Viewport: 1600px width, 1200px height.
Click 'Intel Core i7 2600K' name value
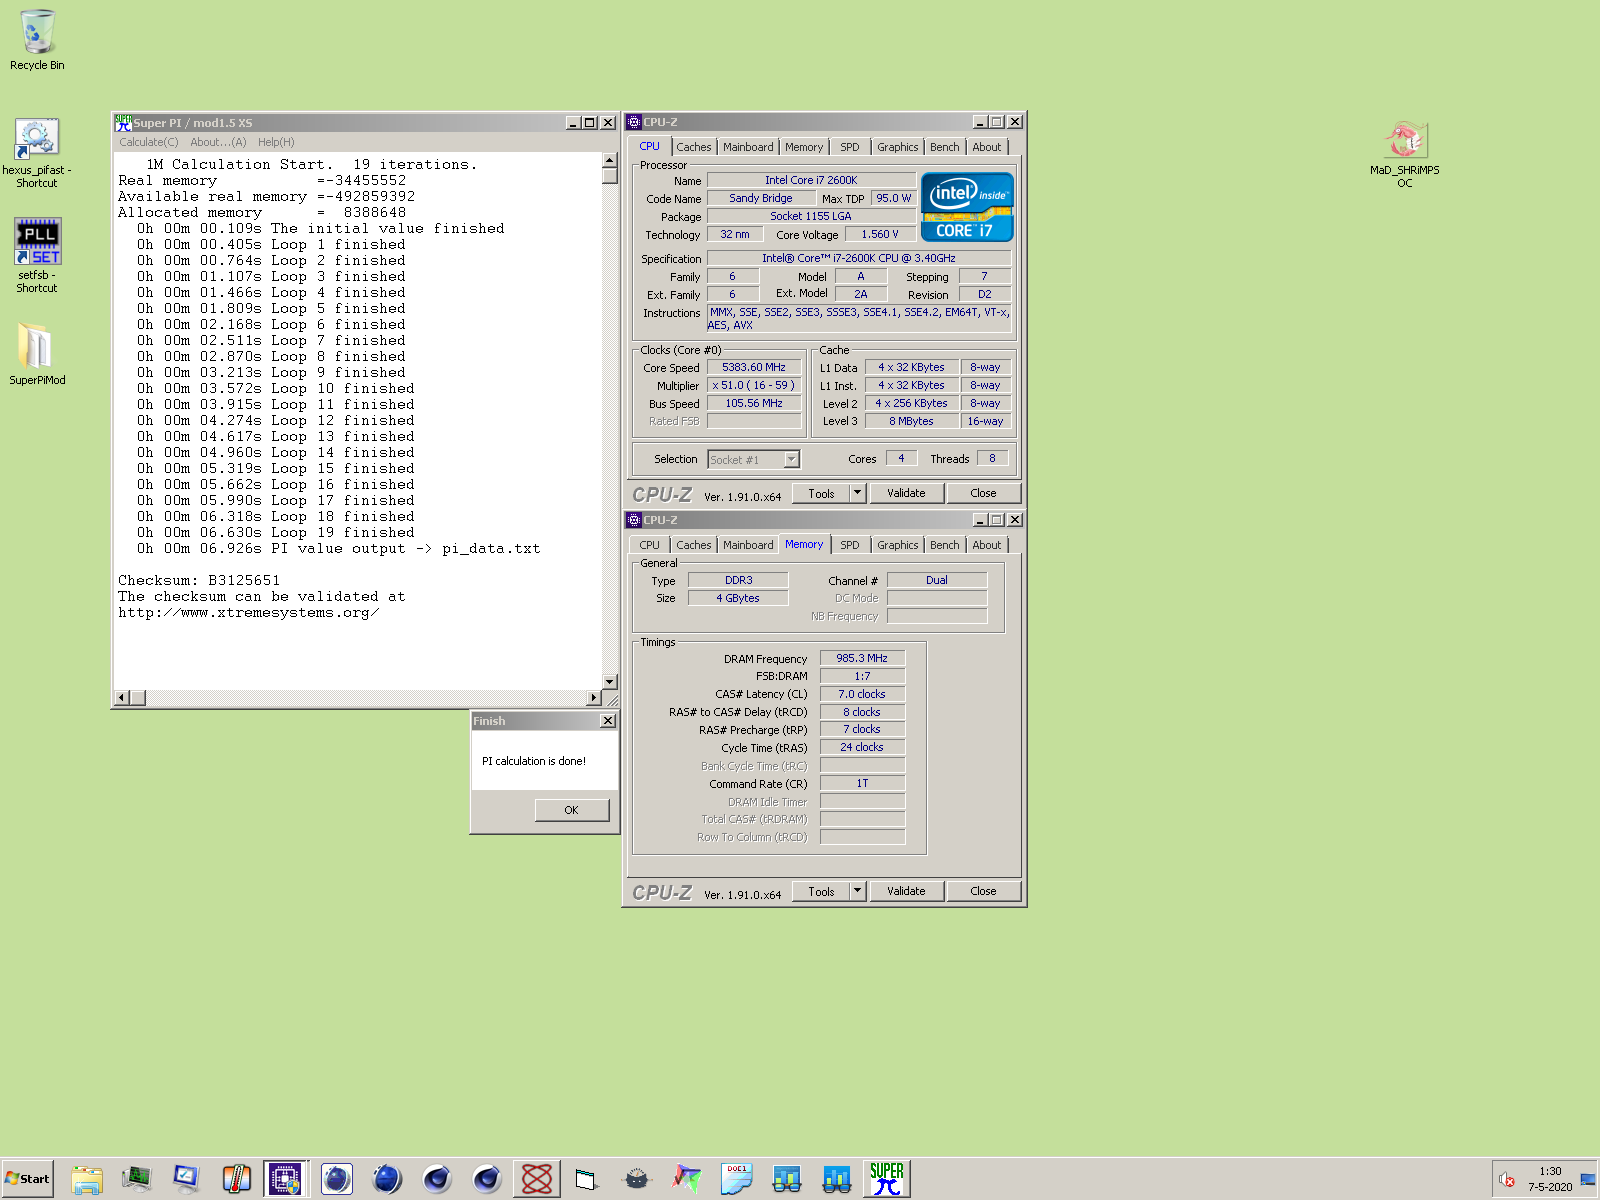tap(811, 180)
